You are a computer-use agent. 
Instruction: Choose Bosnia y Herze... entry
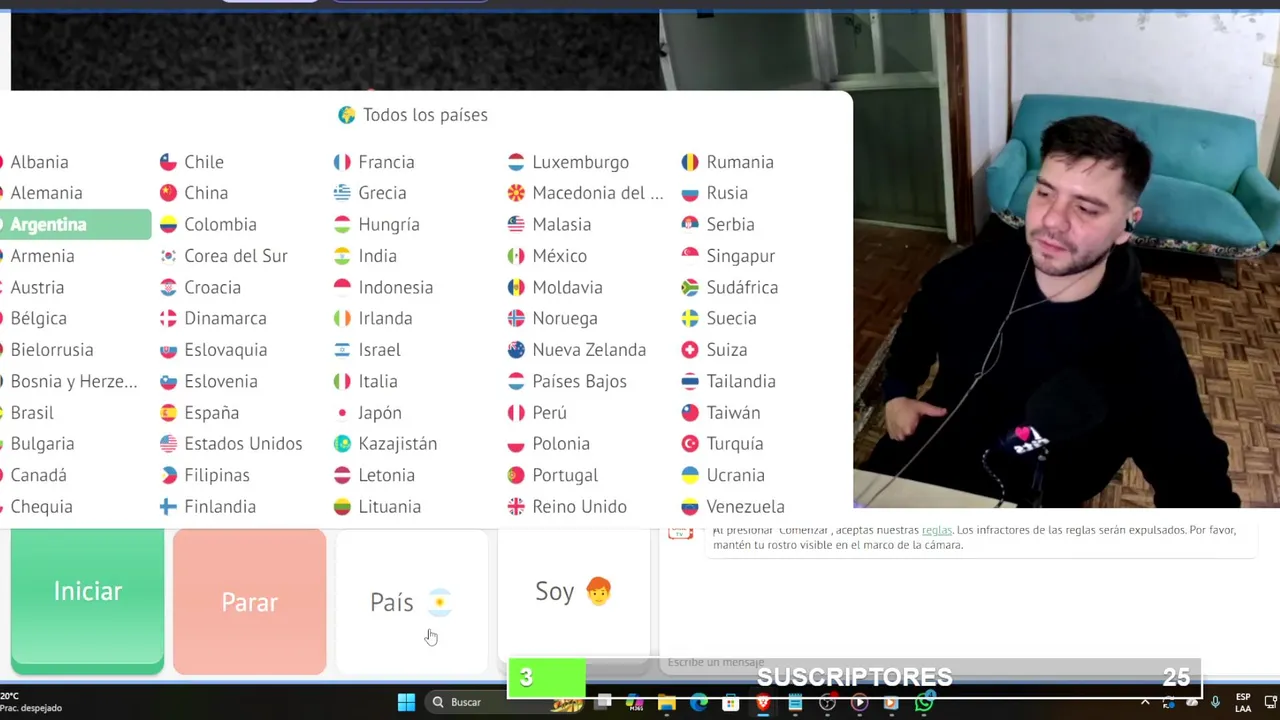click(74, 381)
